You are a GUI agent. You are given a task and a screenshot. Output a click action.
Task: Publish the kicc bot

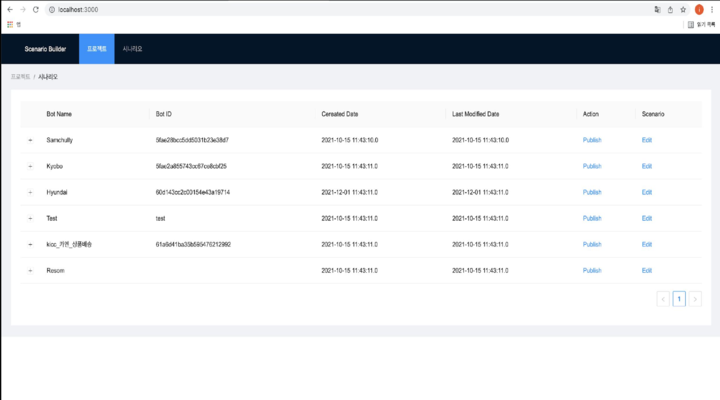coord(592,245)
